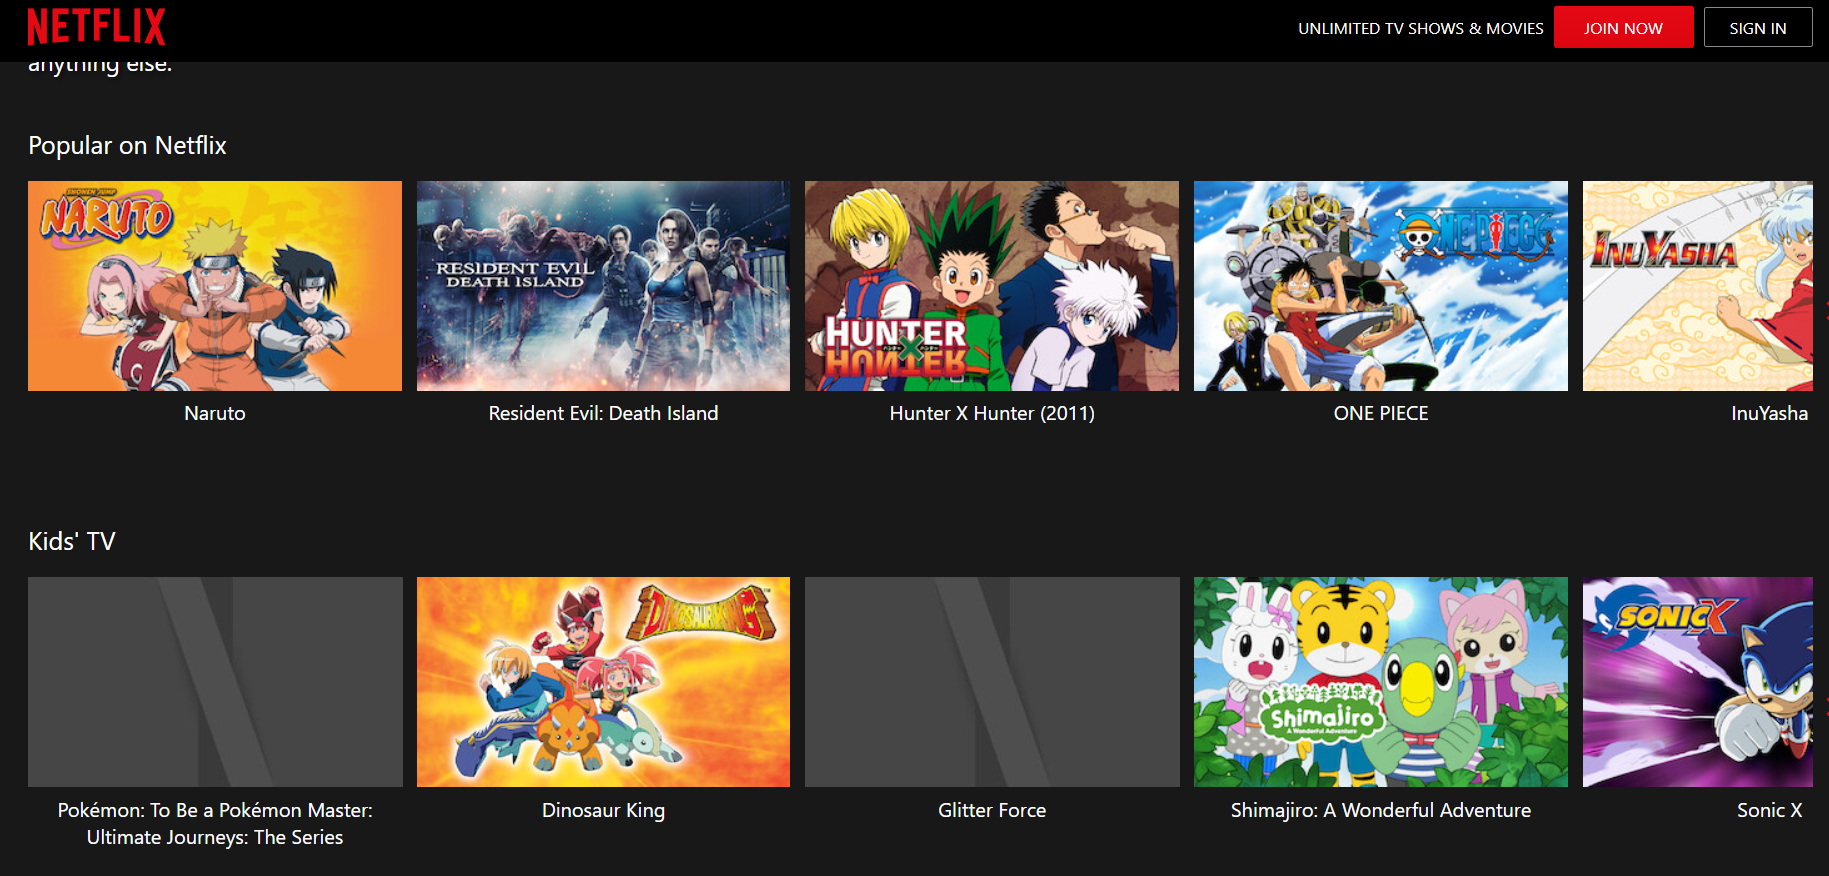Viewport: 1829px width, 876px height.
Task: Open the ONE PIECE title link
Action: tap(1380, 413)
